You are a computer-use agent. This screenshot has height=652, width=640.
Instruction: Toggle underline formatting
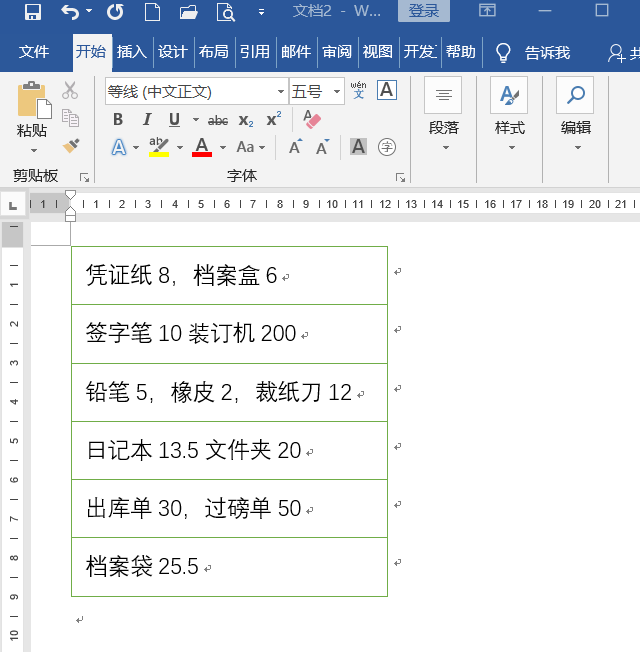[x=175, y=120]
